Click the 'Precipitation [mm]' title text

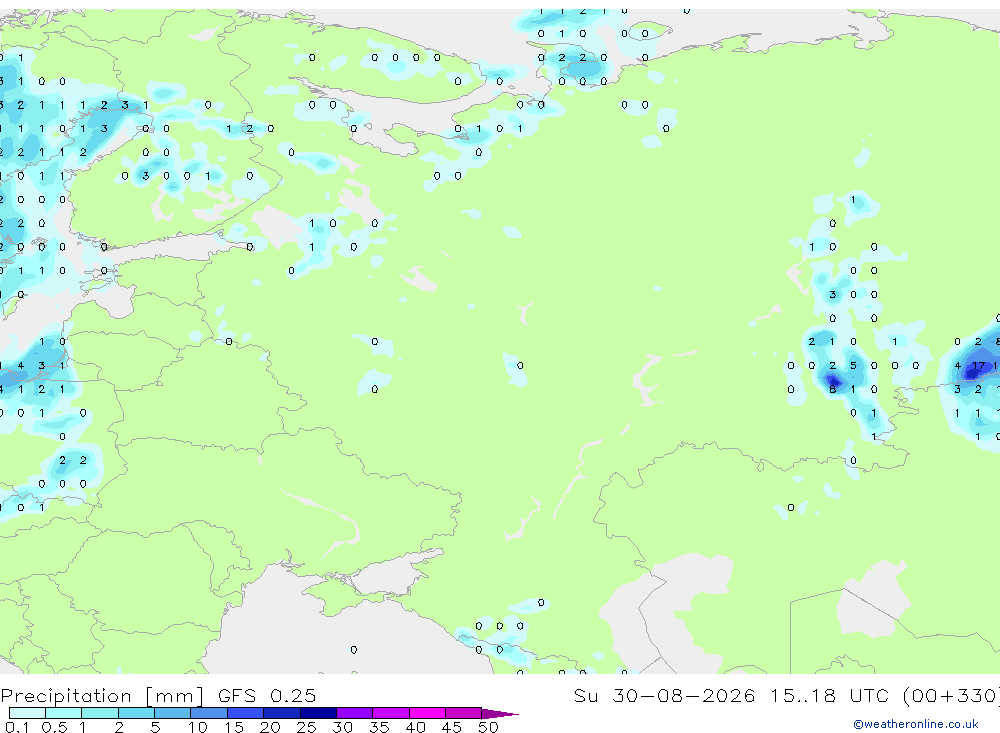(102, 695)
